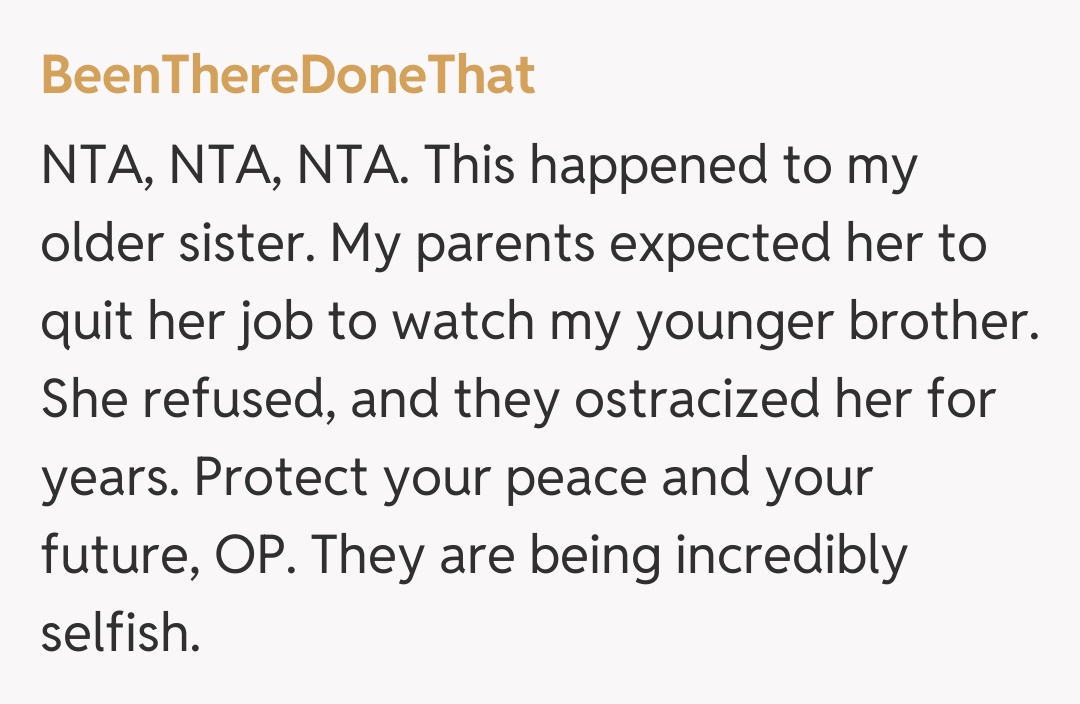Click the word "watch" in the comment
1080x704 pixels.
point(467,323)
